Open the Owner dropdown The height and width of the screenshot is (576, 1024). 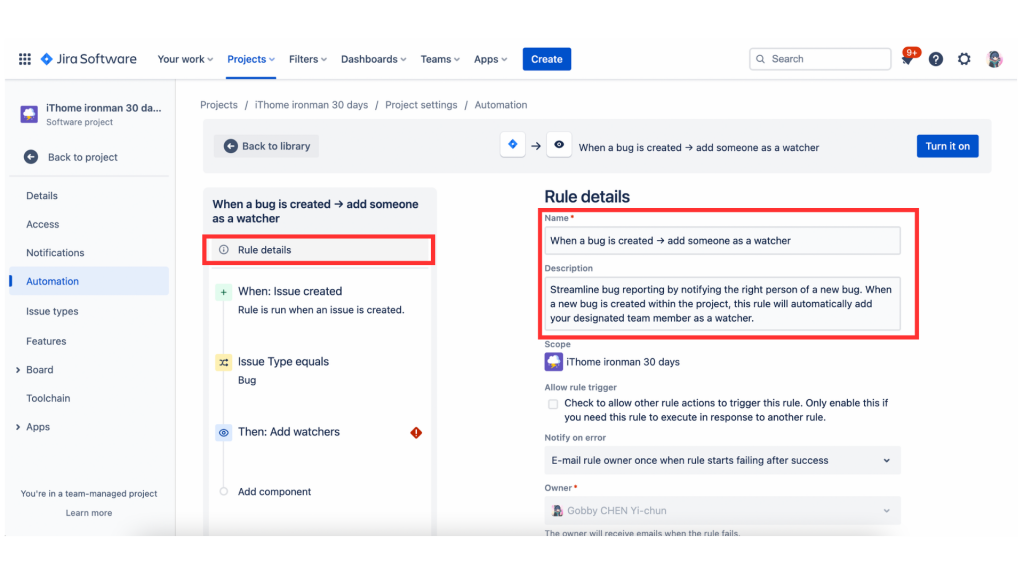click(722, 511)
